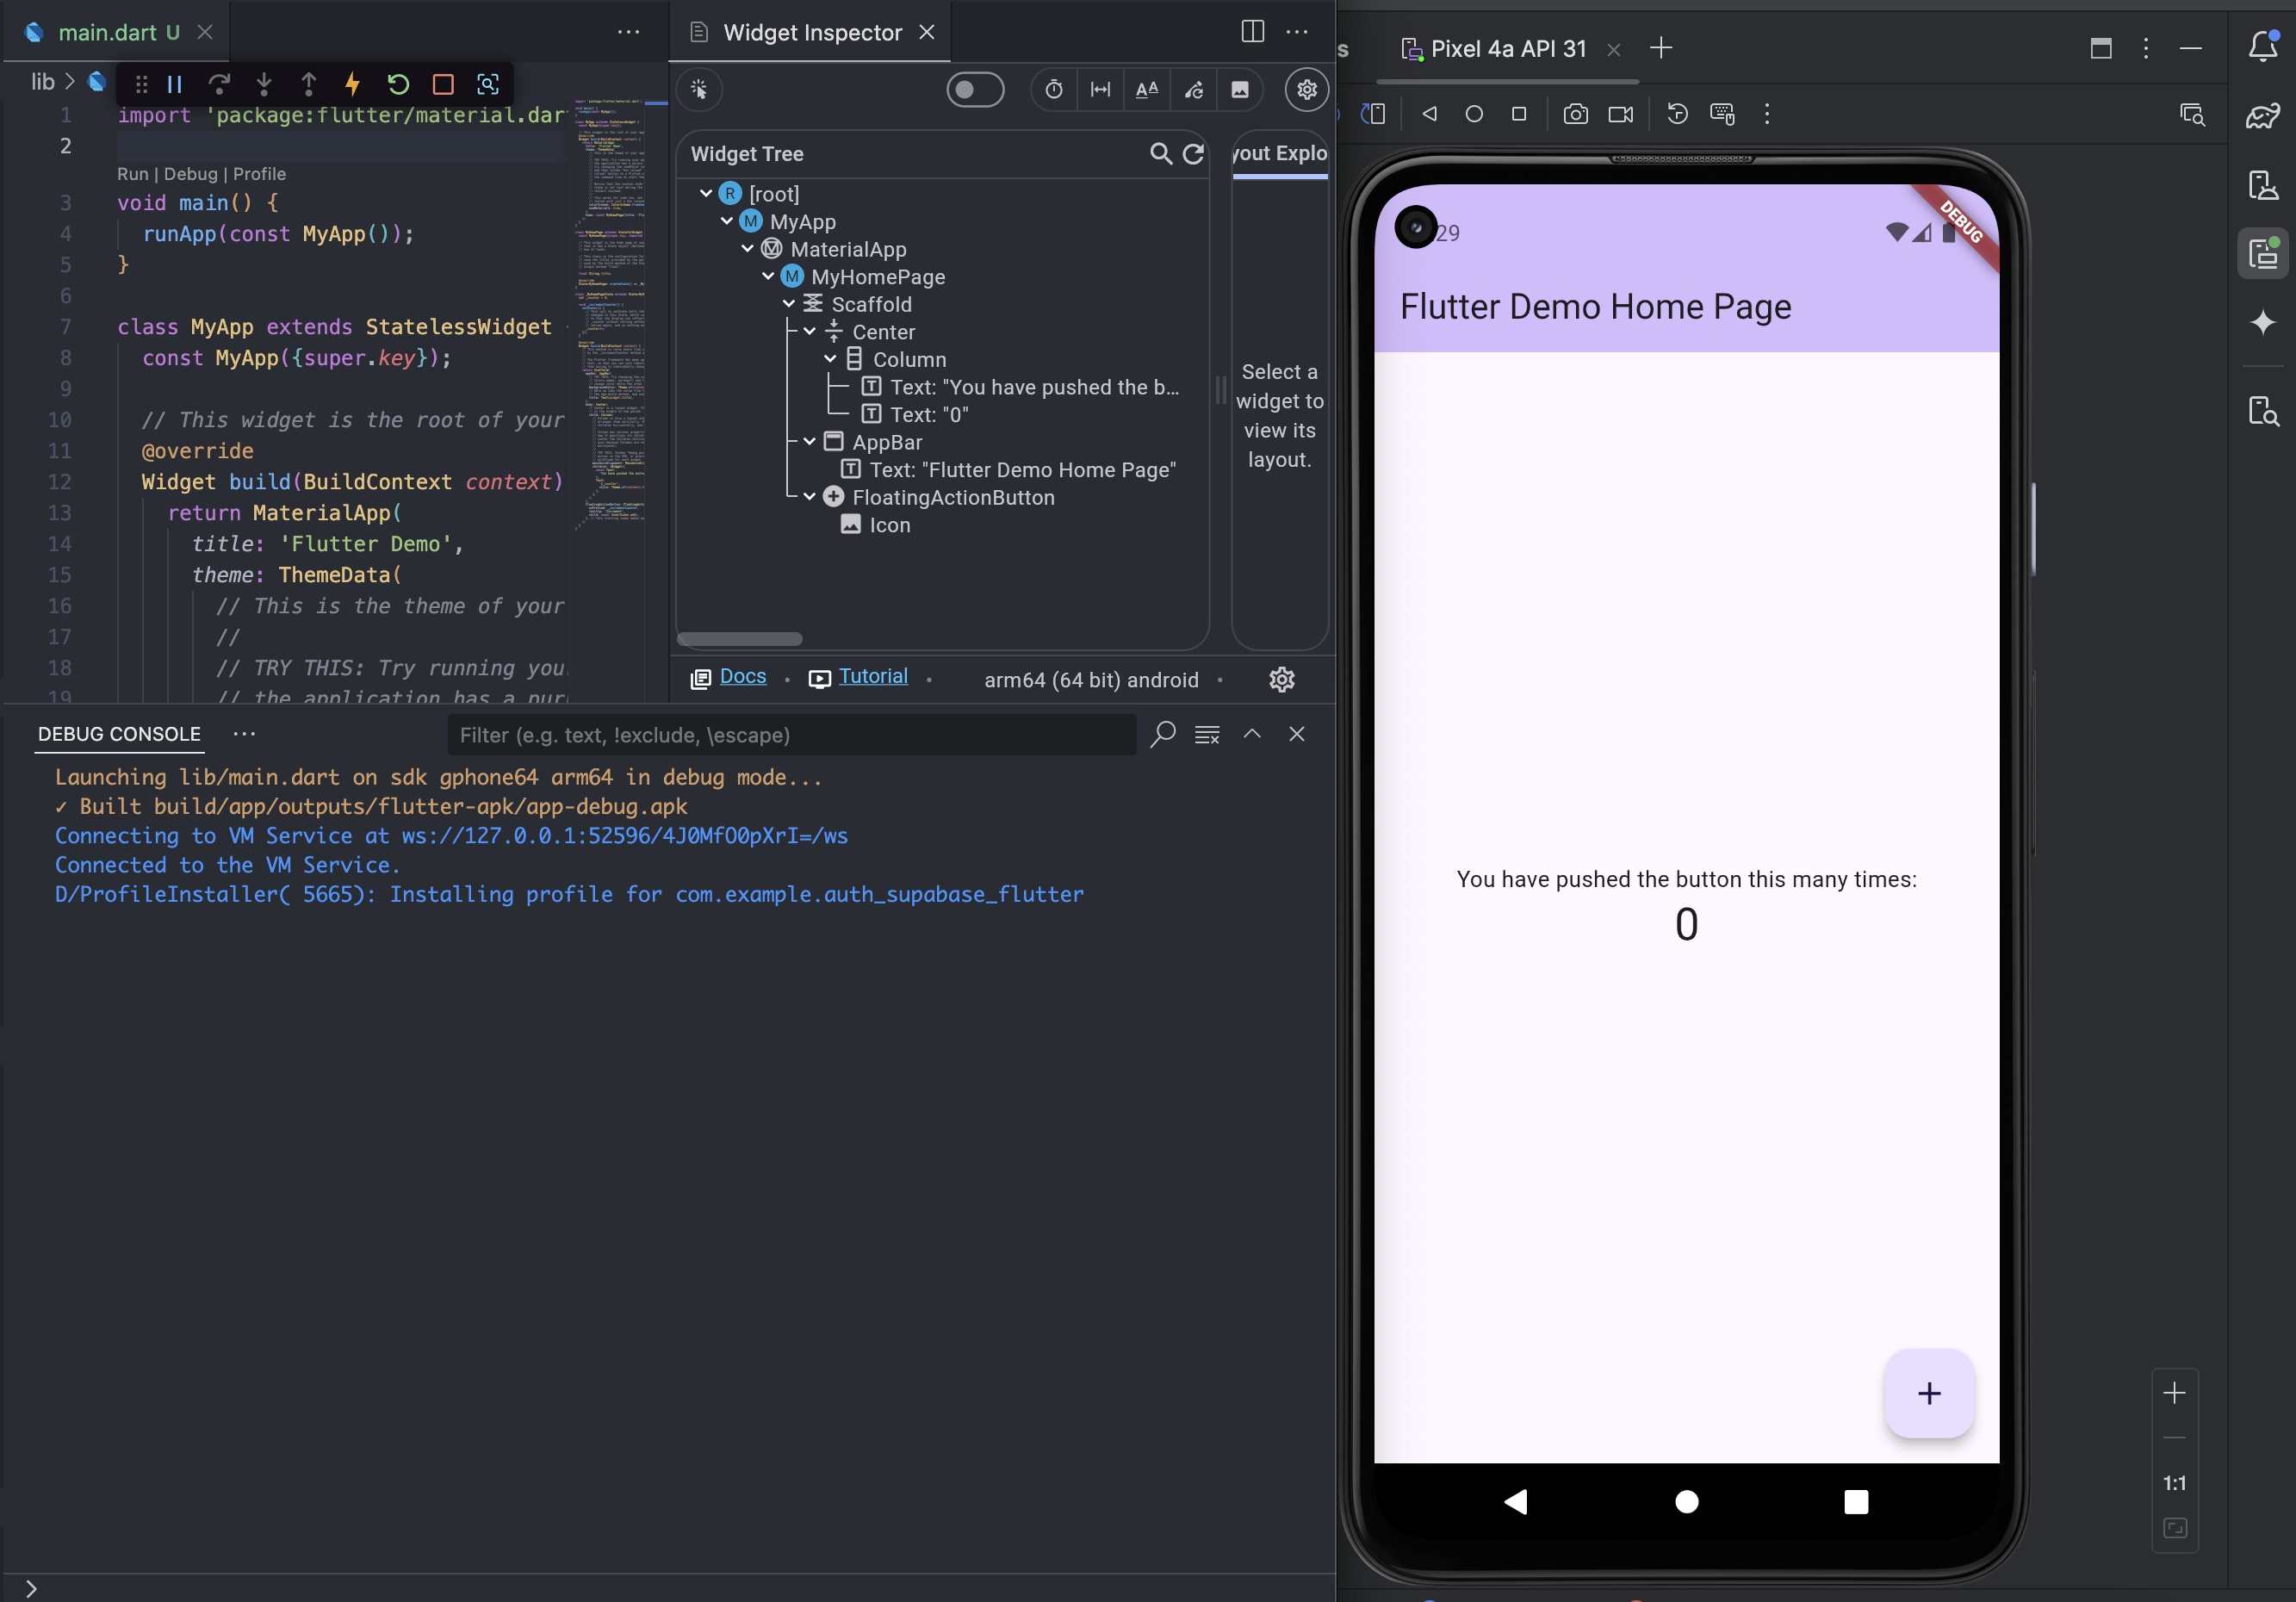
Task: Collapse the [root] tree node
Action: 706,193
